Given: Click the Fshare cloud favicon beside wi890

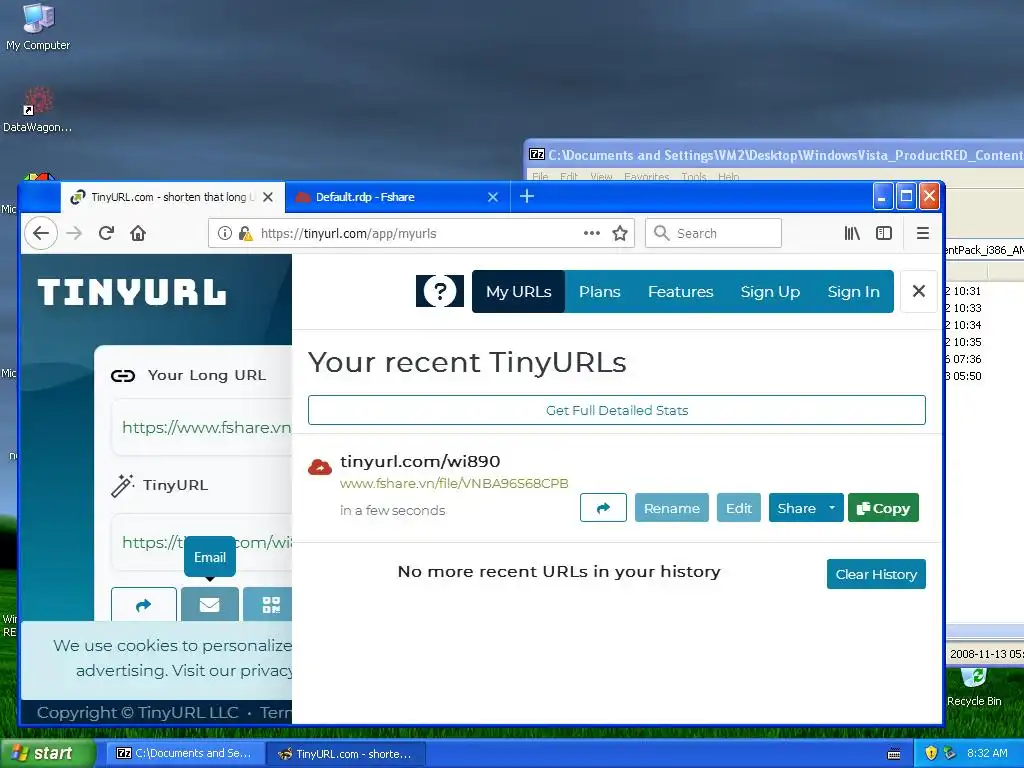Looking at the screenshot, I should pyautogui.click(x=319, y=466).
